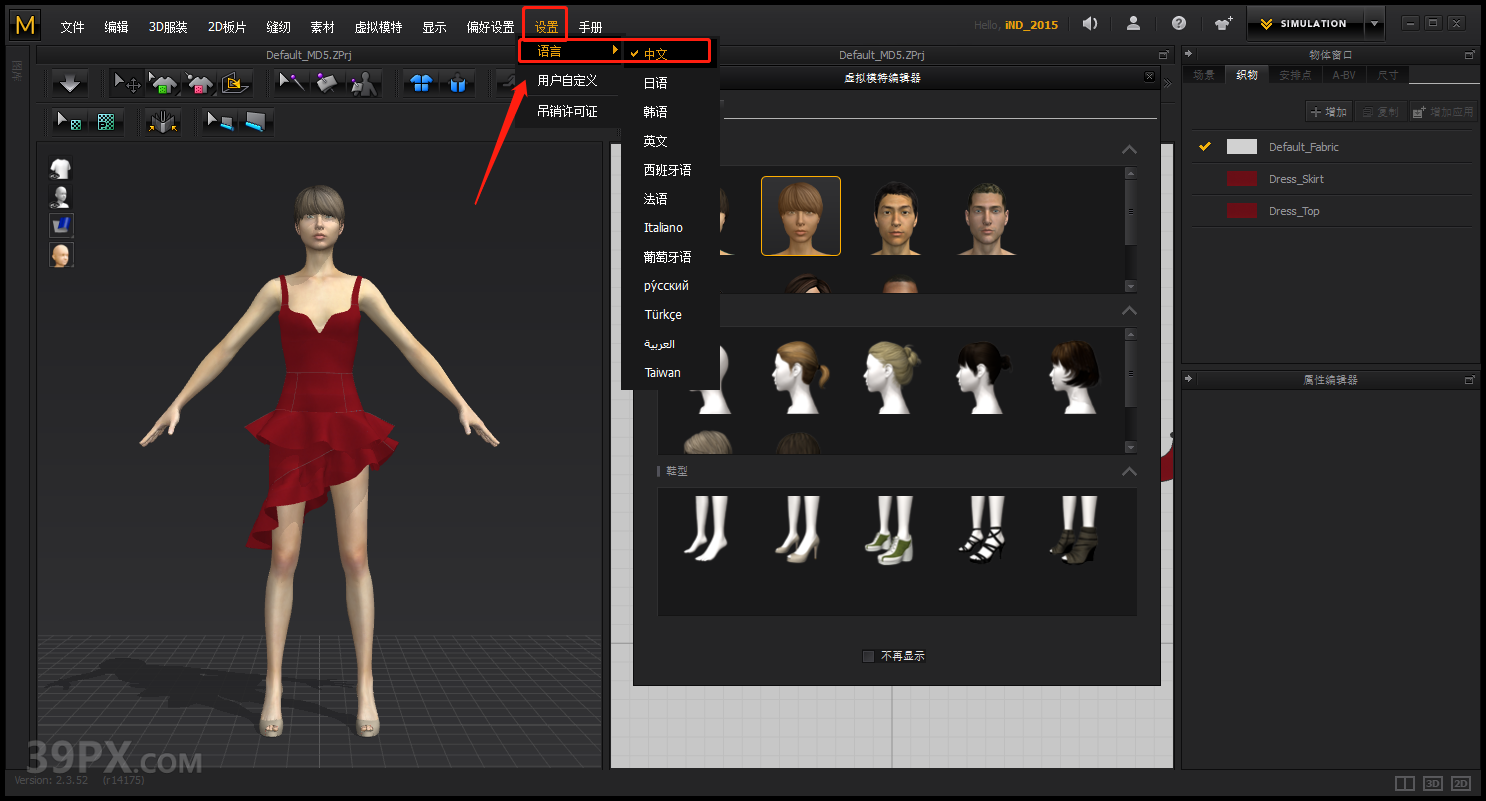Mute sound with the speaker icon

point(1090,24)
